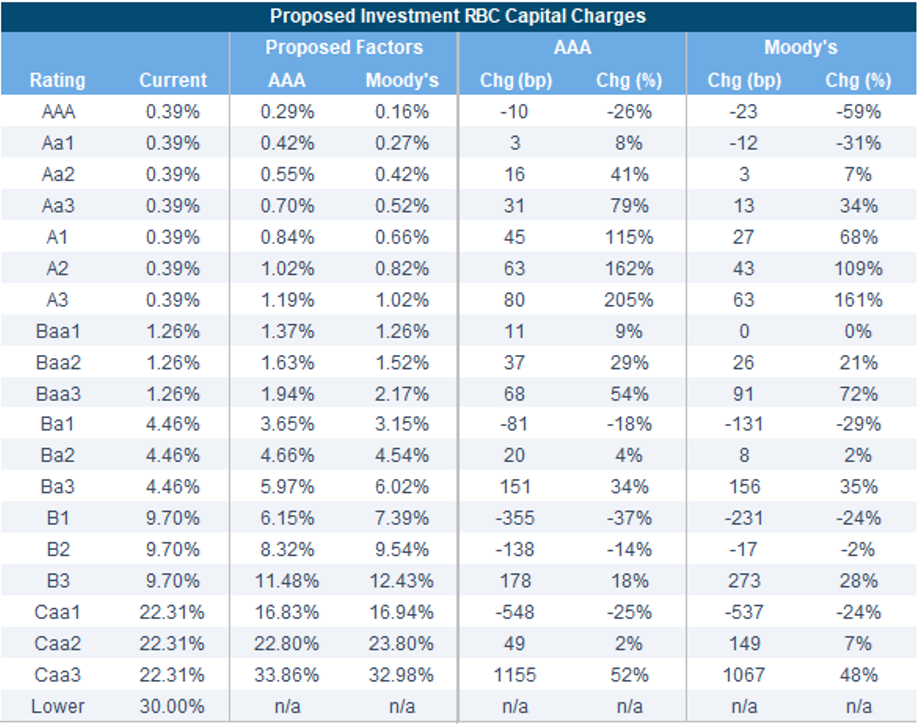Click the table title Proposed Investment RBC Capital Charges
Viewport: 921px width, 725px height.
point(460,16)
